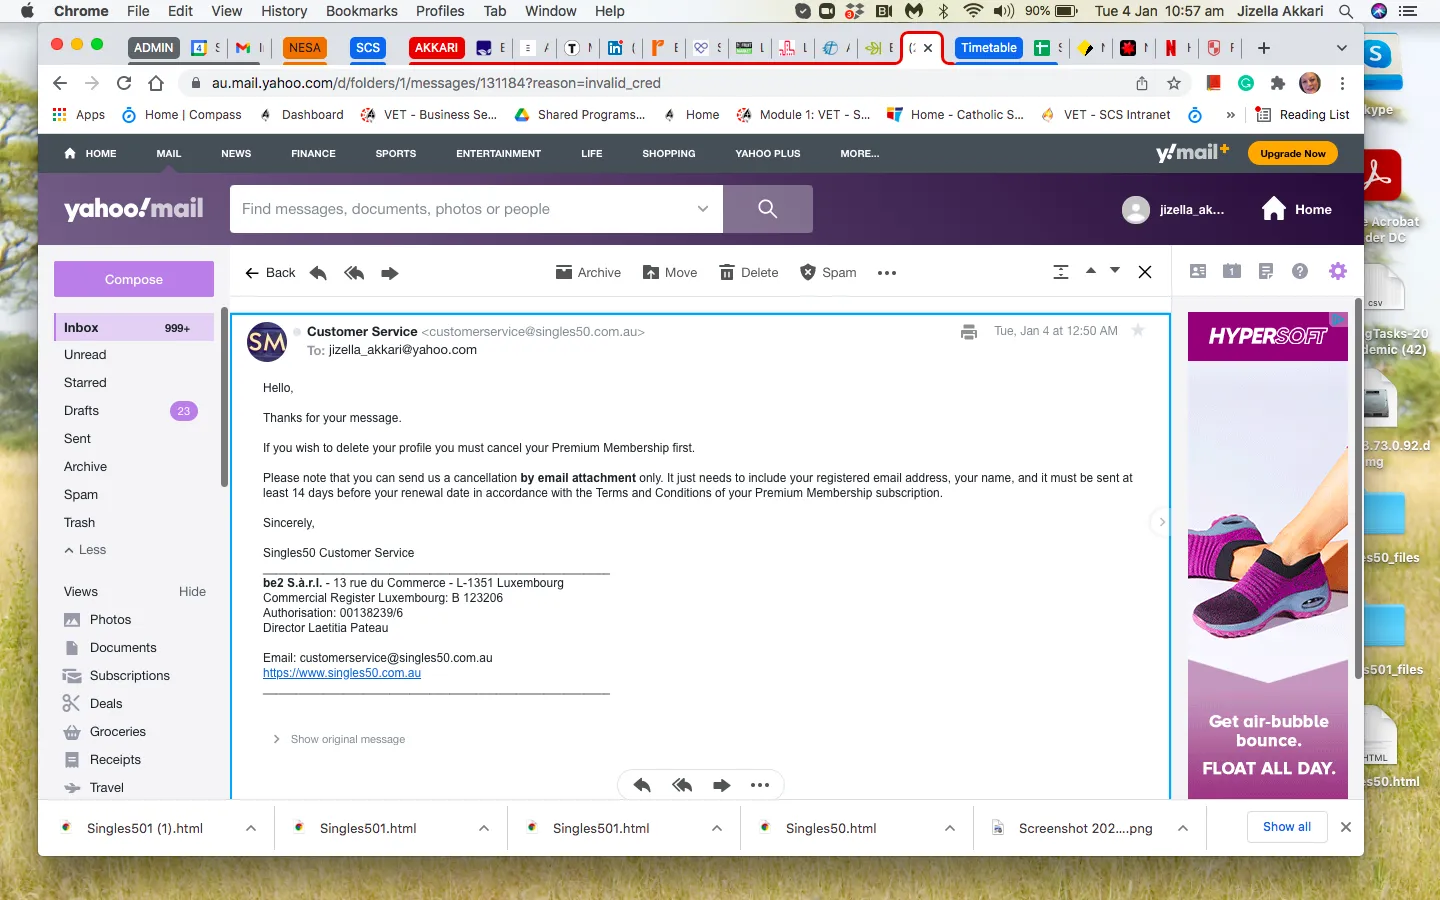1440x900 pixels.
Task: Open the calendar icon in right panel
Action: 1232,271
